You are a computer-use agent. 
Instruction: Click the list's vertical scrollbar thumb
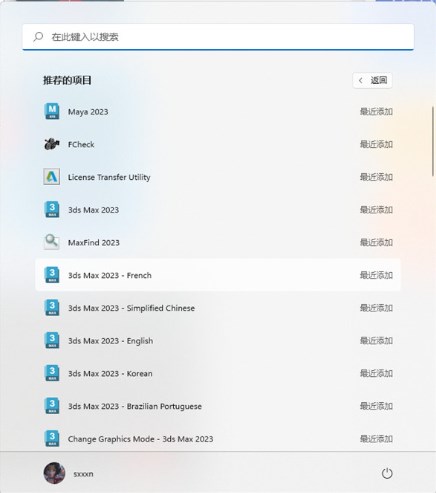tap(433, 141)
